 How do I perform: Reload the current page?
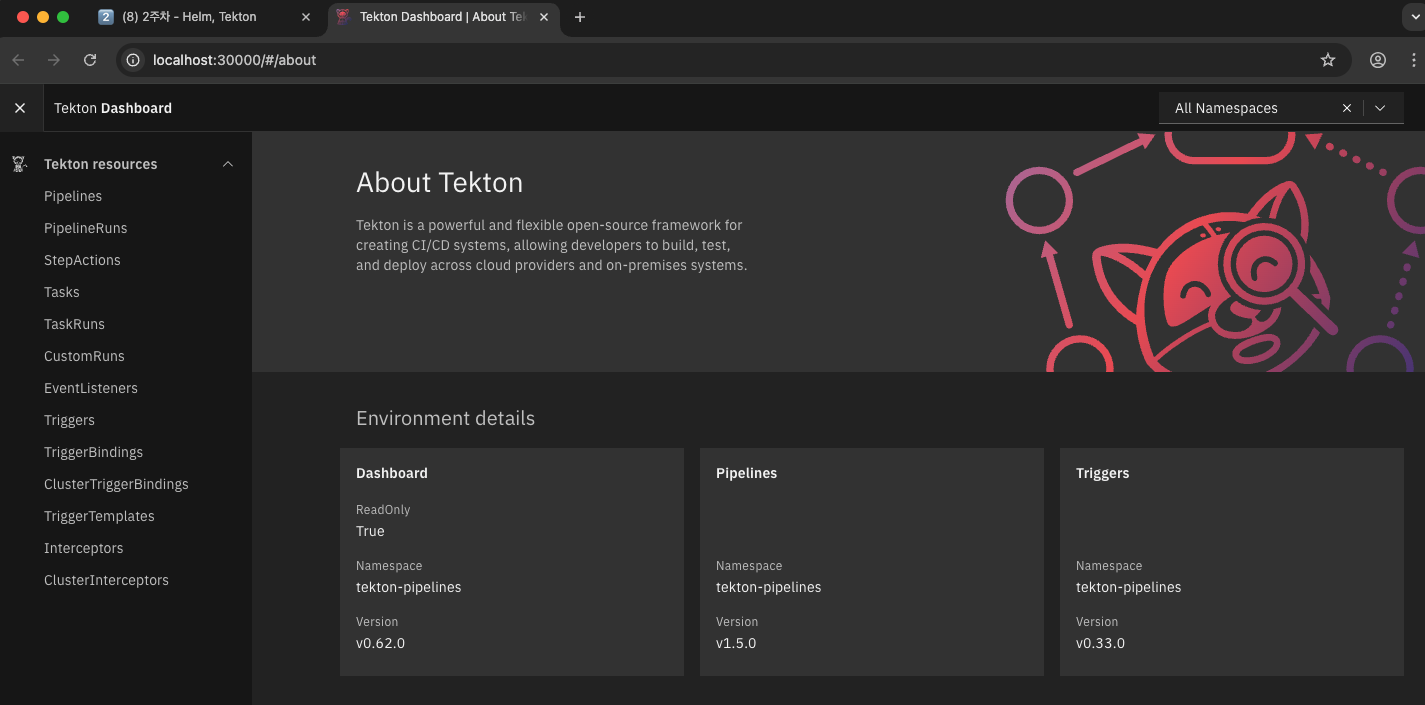[90, 60]
